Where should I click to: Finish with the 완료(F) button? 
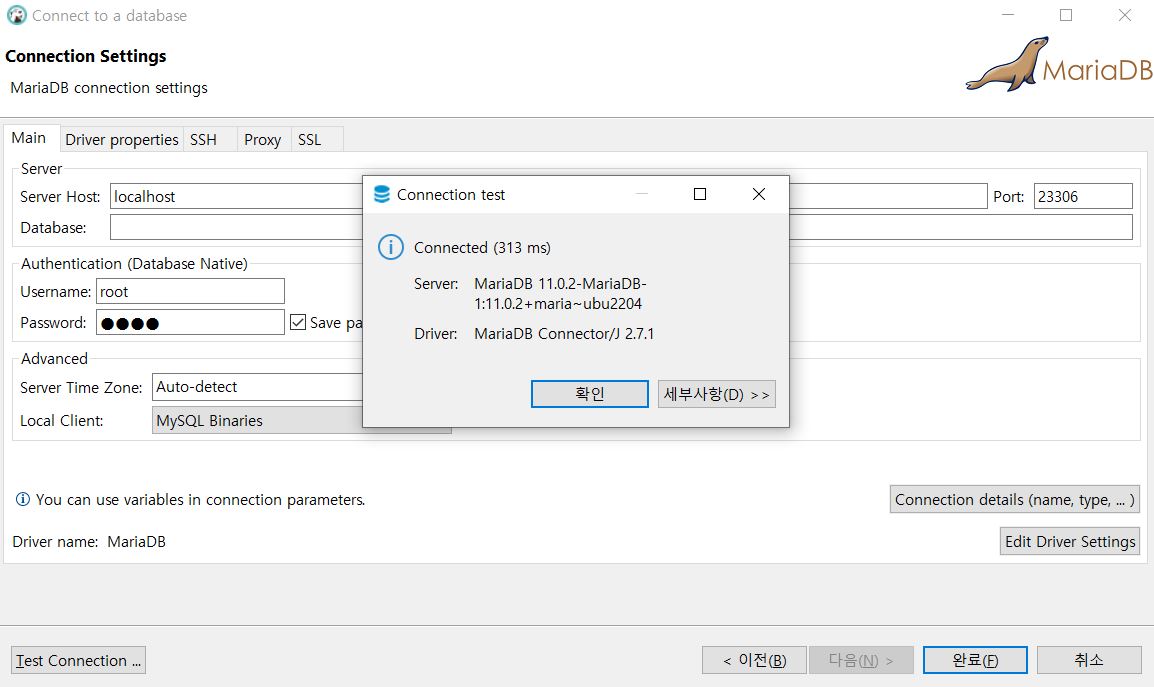pyautogui.click(x=975, y=660)
